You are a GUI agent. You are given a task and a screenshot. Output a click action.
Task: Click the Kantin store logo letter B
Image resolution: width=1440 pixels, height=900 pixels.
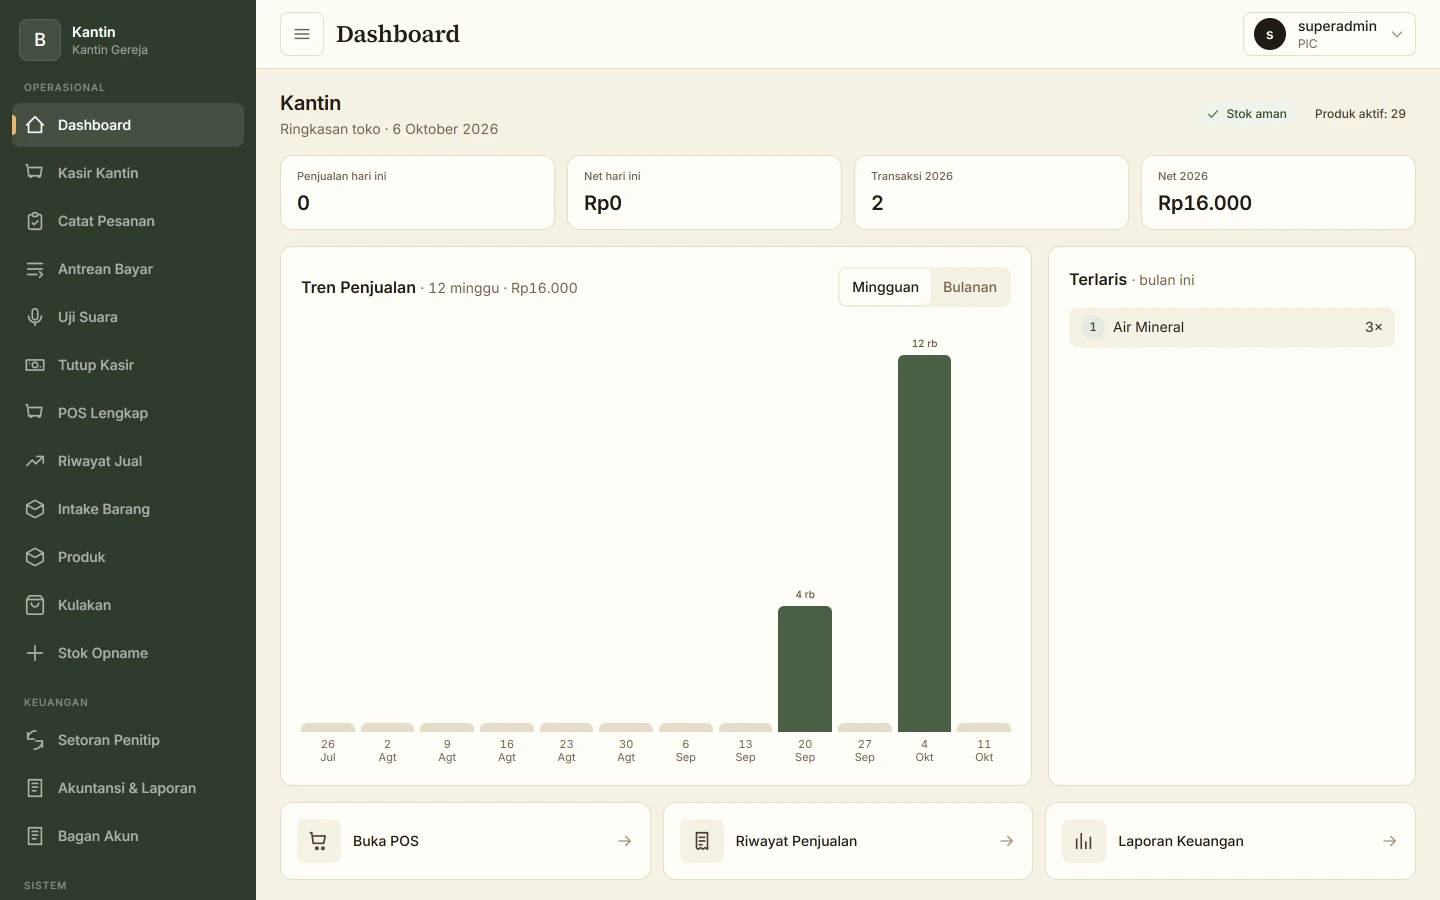40,40
